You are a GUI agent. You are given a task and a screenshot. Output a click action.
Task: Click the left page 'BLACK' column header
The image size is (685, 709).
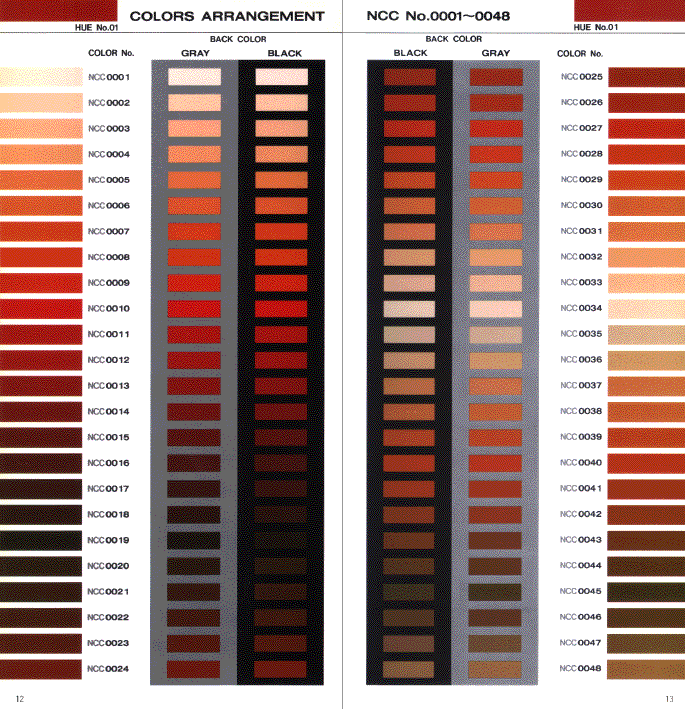(x=284, y=53)
